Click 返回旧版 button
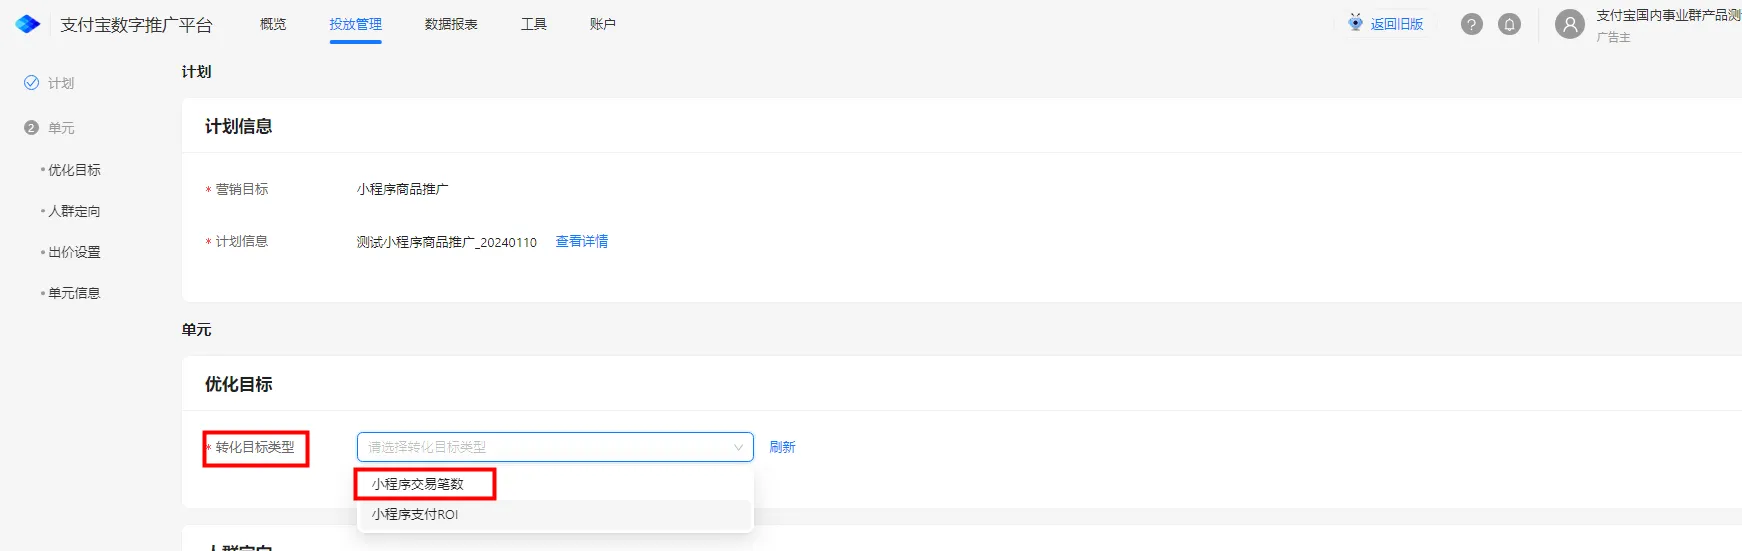The width and height of the screenshot is (1742, 551). click(x=1397, y=24)
